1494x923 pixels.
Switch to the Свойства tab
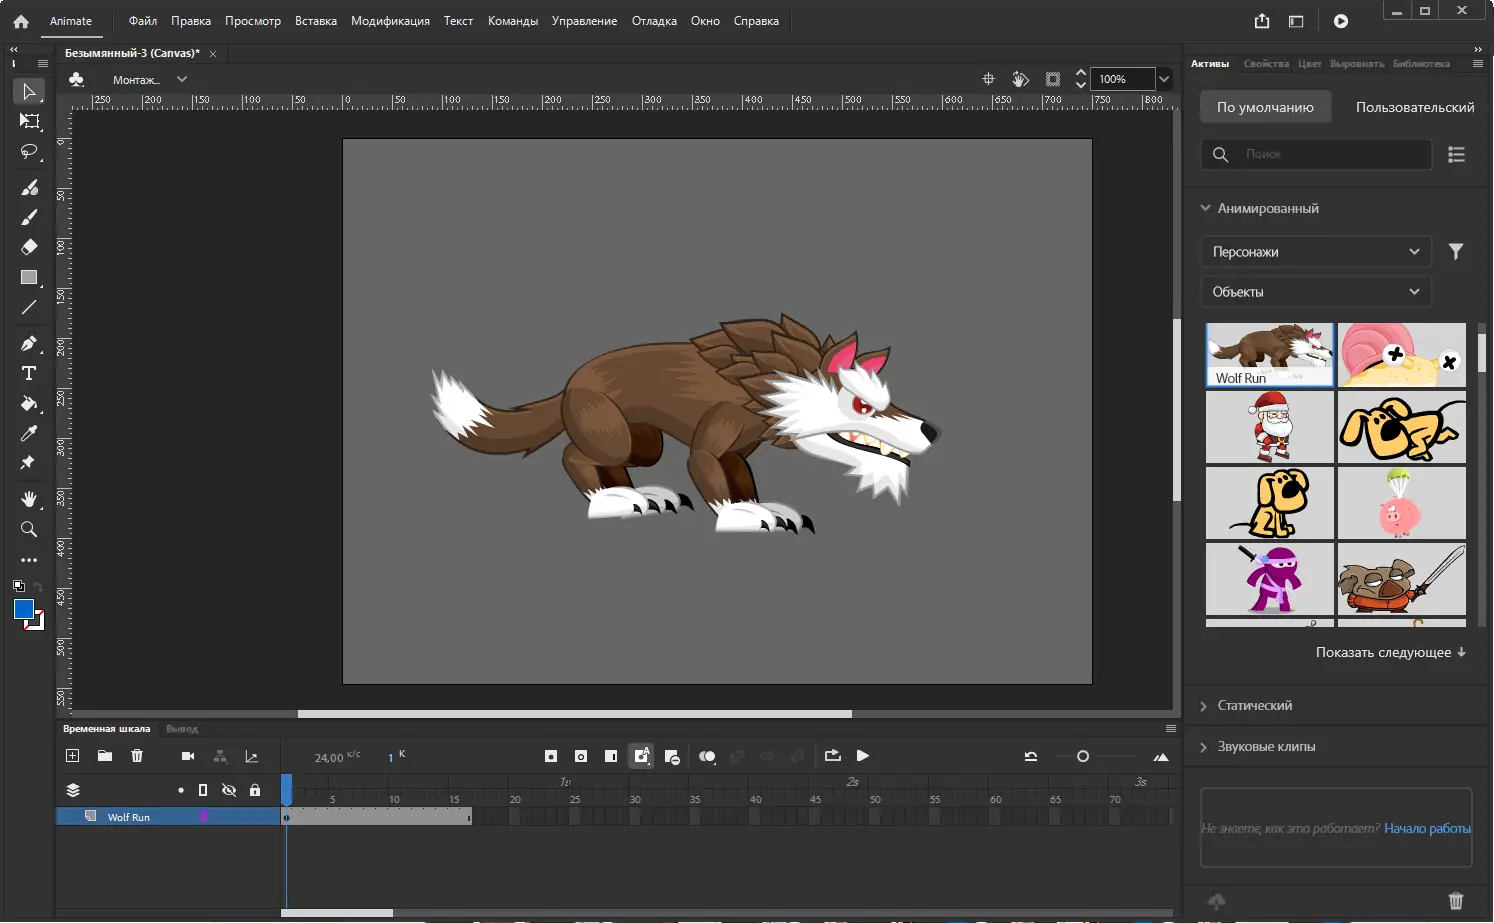point(1266,64)
